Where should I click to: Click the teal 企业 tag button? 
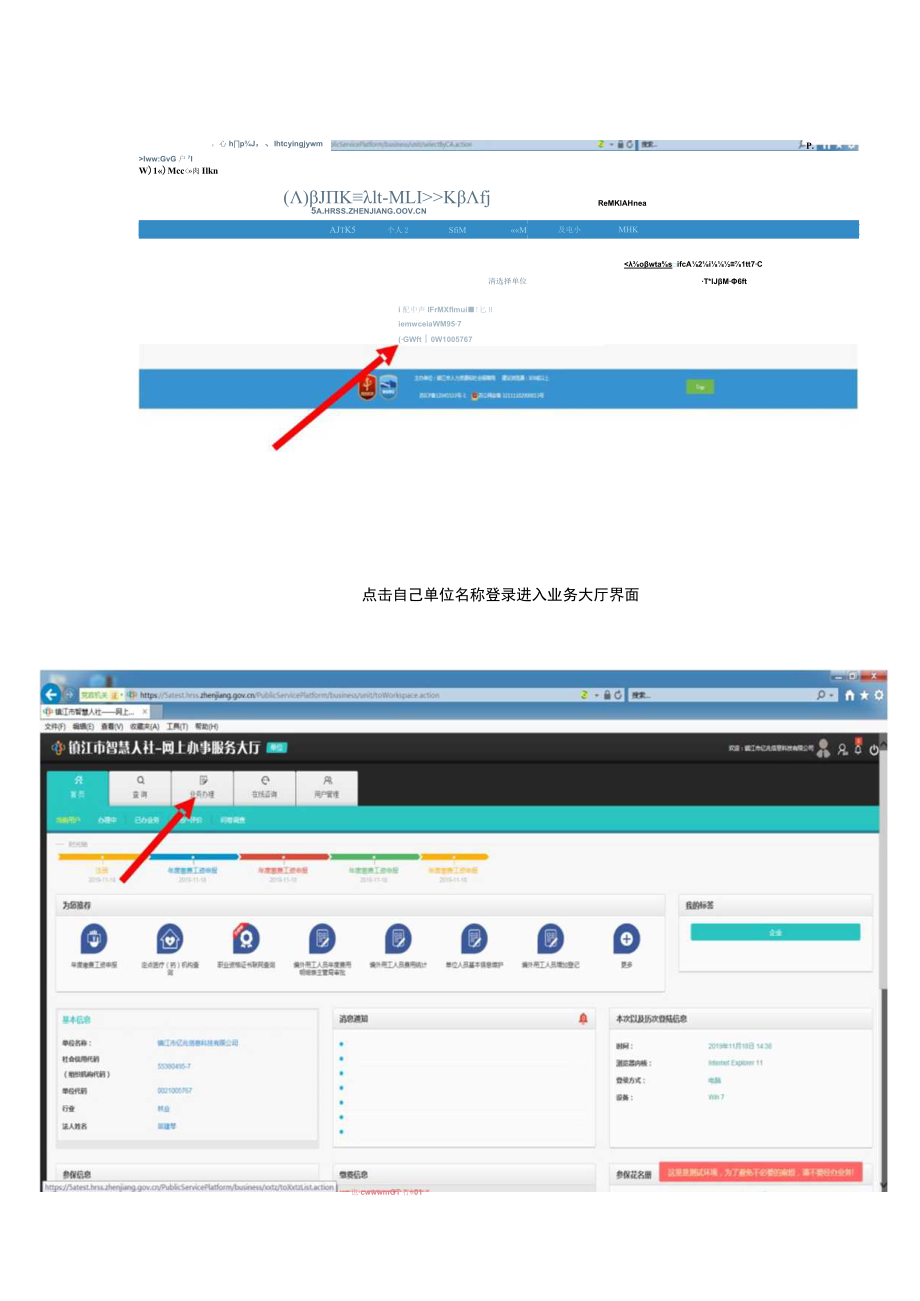click(775, 932)
